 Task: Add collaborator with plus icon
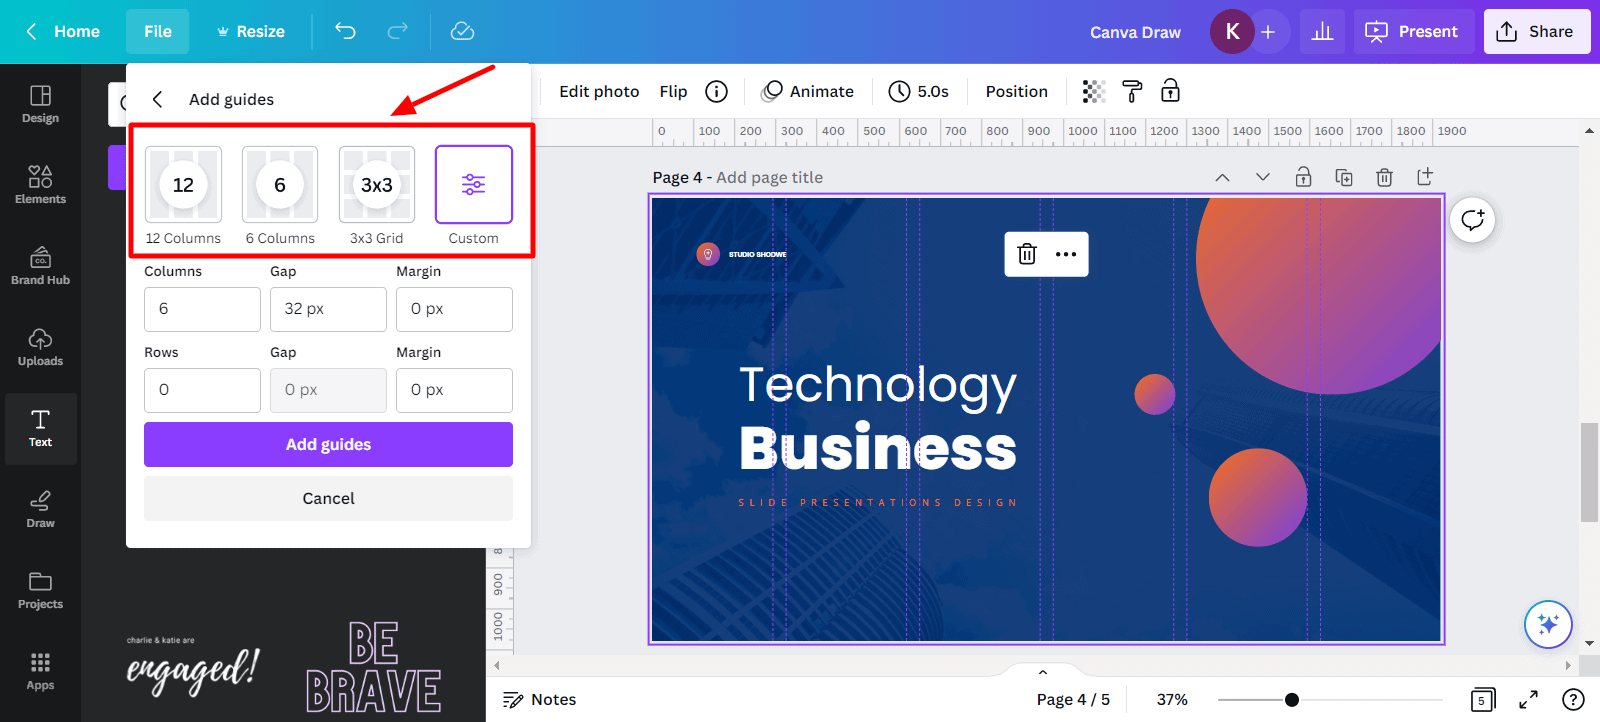[x=1268, y=32]
